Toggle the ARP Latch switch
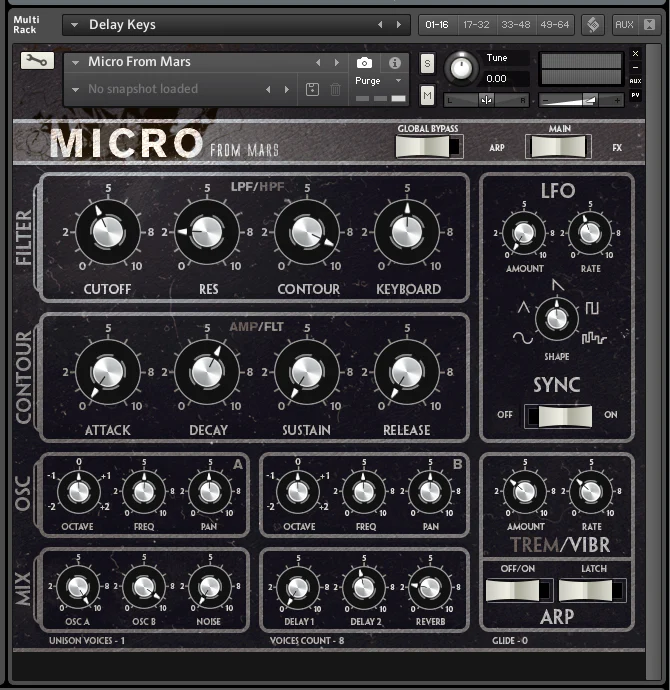This screenshot has width=670, height=690. (592, 590)
